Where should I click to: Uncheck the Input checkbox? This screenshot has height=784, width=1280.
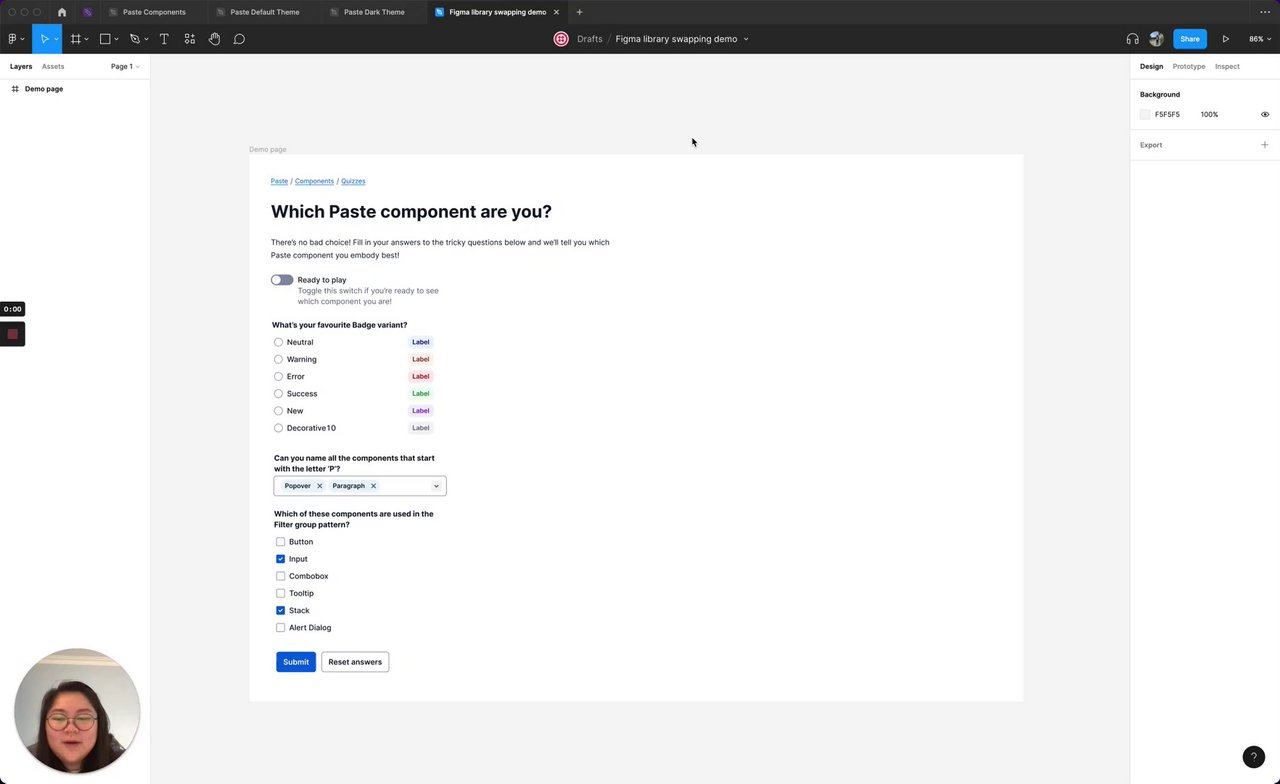coord(280,559)
